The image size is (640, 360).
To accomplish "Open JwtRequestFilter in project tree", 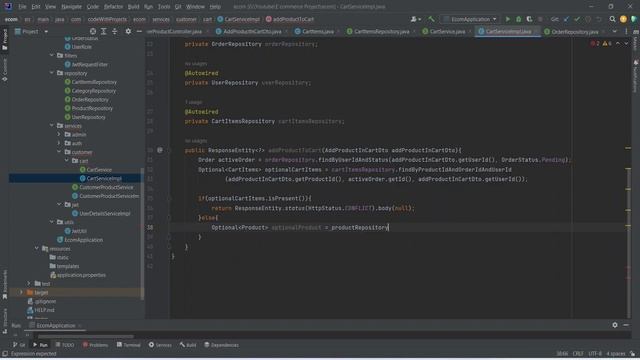I will click(x=89, y=64).
